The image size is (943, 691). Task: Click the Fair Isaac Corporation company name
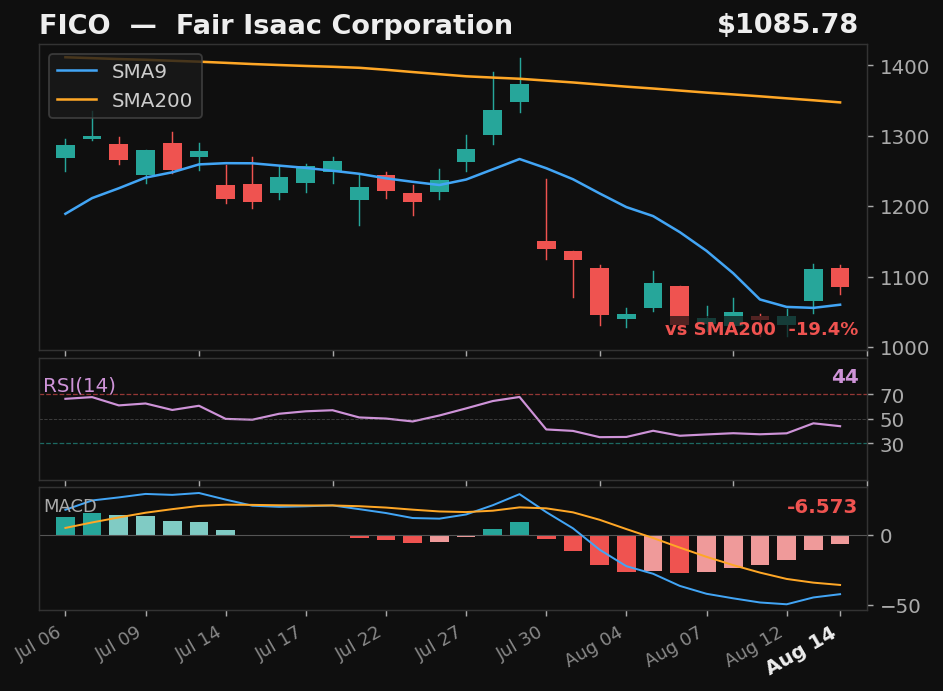tap(344, 25)
